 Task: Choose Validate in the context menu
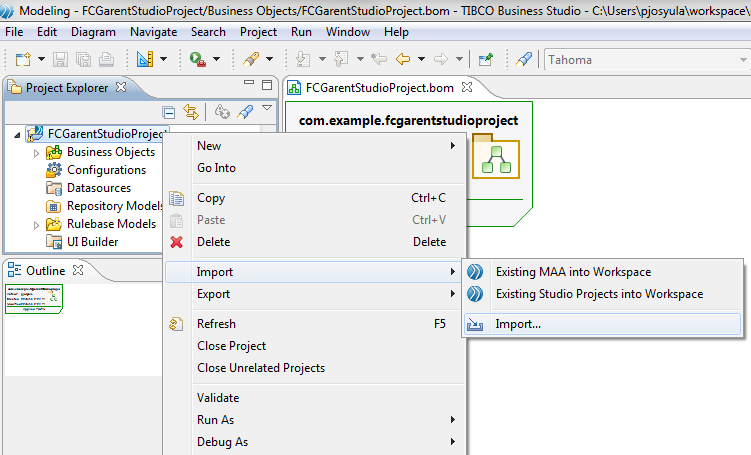[x=314, y=398]
